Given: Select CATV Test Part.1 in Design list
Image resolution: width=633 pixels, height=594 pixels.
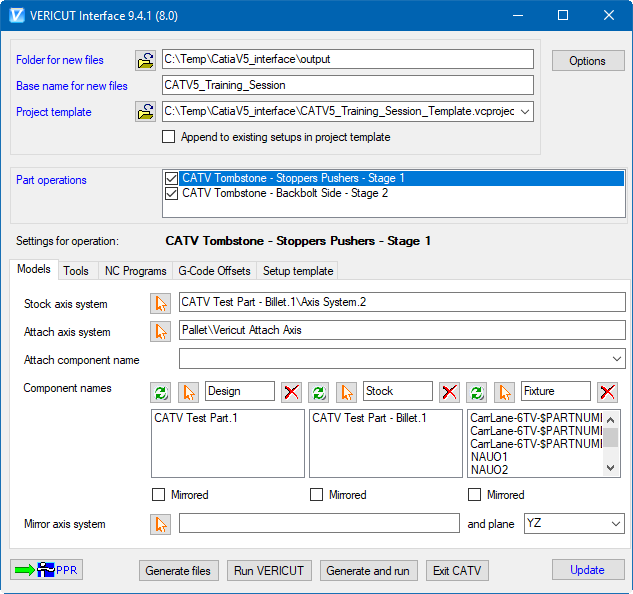Looking at the screenshot, I should coord(196,418).
